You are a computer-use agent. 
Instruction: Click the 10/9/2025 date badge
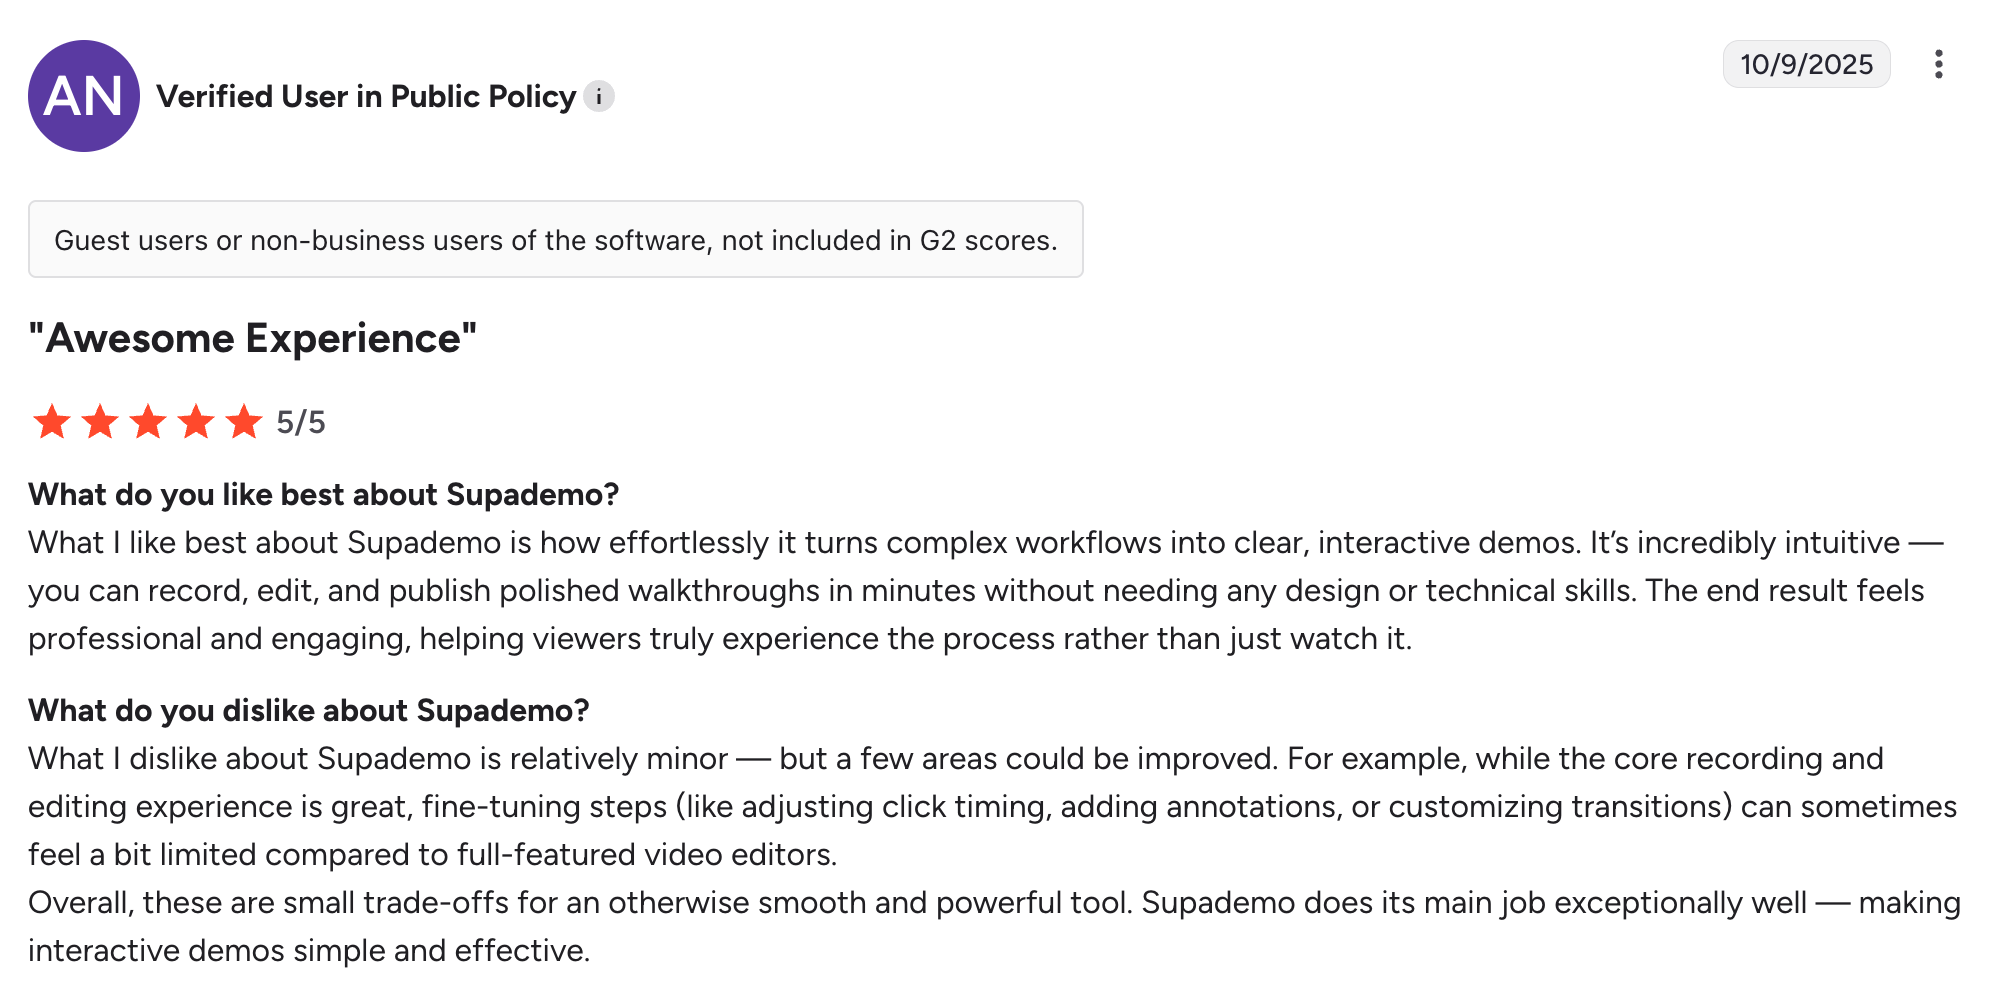[x=1806, y=65]
